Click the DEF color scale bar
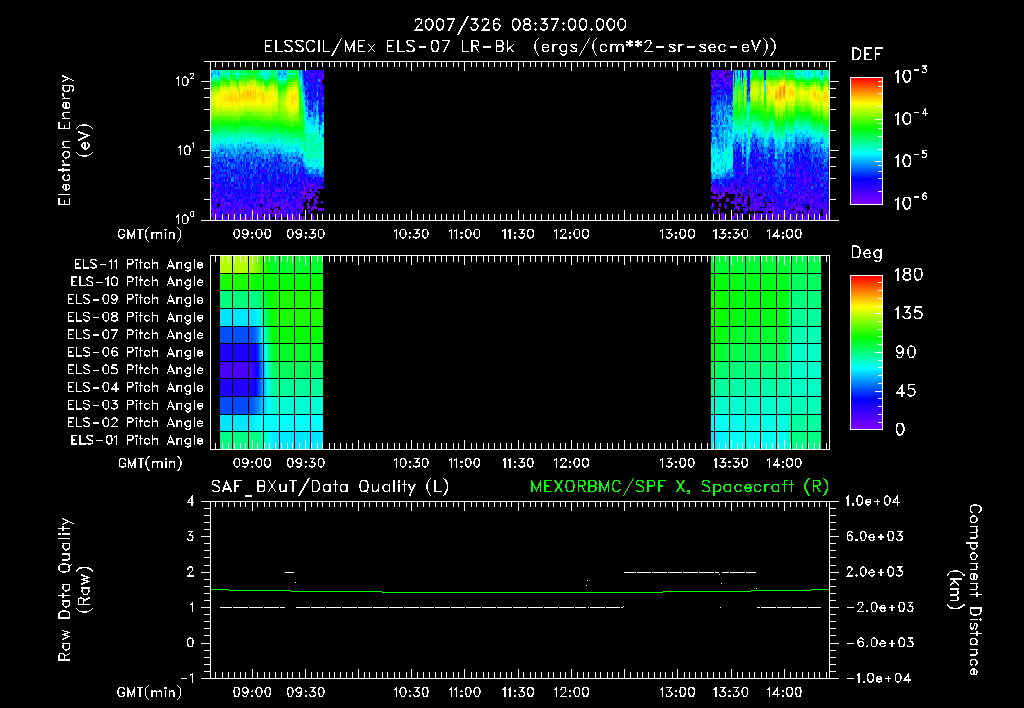1024x708 pixels. pos(866,141)
